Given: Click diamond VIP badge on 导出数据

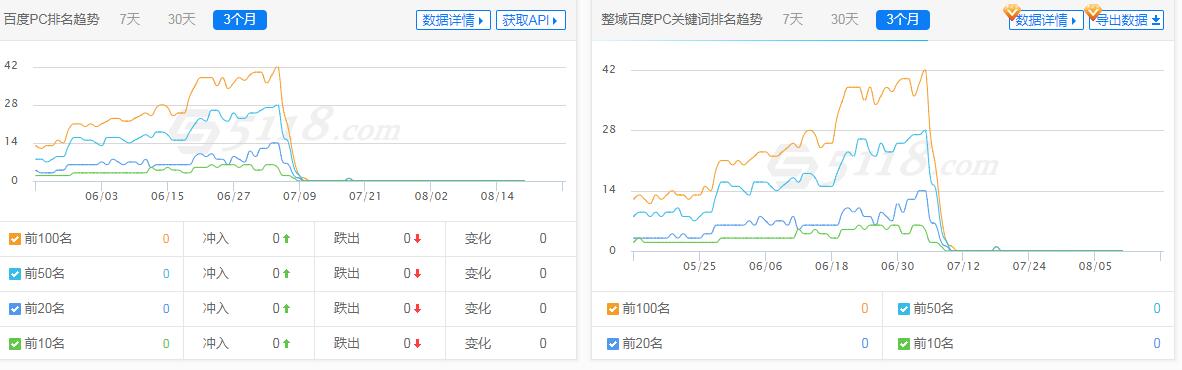Looking at the screenshot, I should point(1092,11).
